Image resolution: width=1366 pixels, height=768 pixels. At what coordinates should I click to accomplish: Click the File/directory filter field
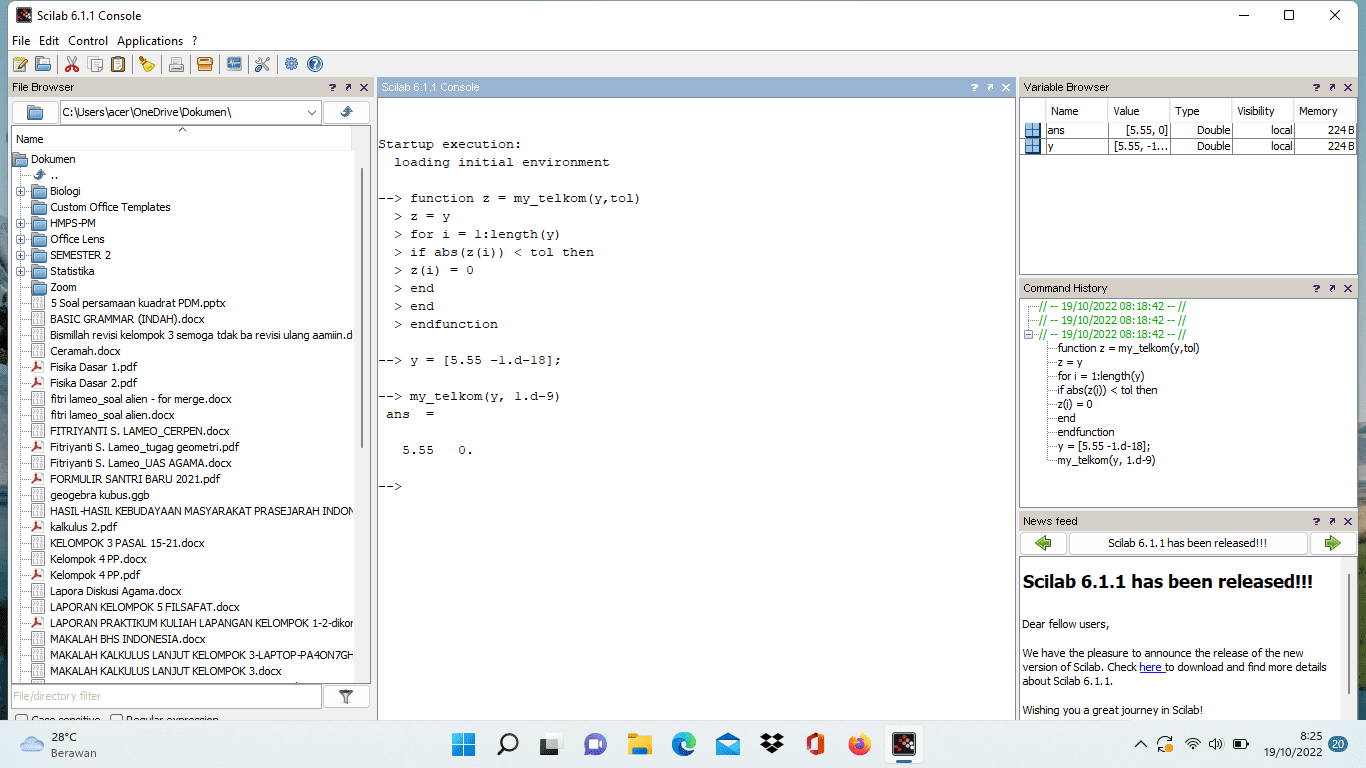coord(166,696)
